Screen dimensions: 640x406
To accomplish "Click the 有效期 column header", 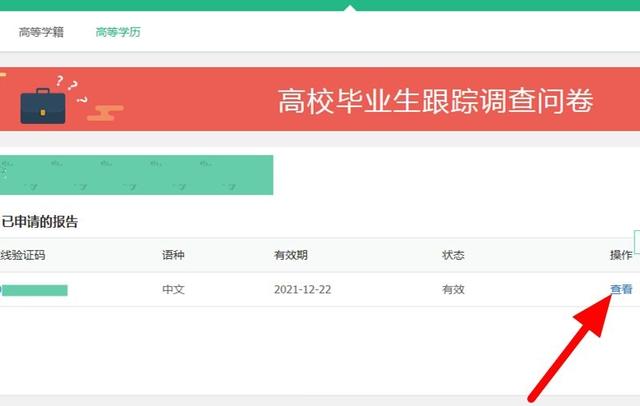I will (292, 255).
